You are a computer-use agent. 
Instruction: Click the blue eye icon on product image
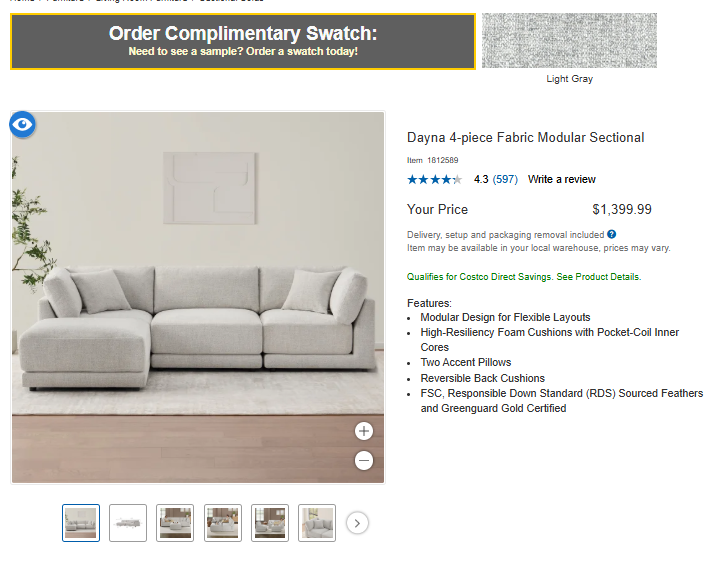(23, 124)
